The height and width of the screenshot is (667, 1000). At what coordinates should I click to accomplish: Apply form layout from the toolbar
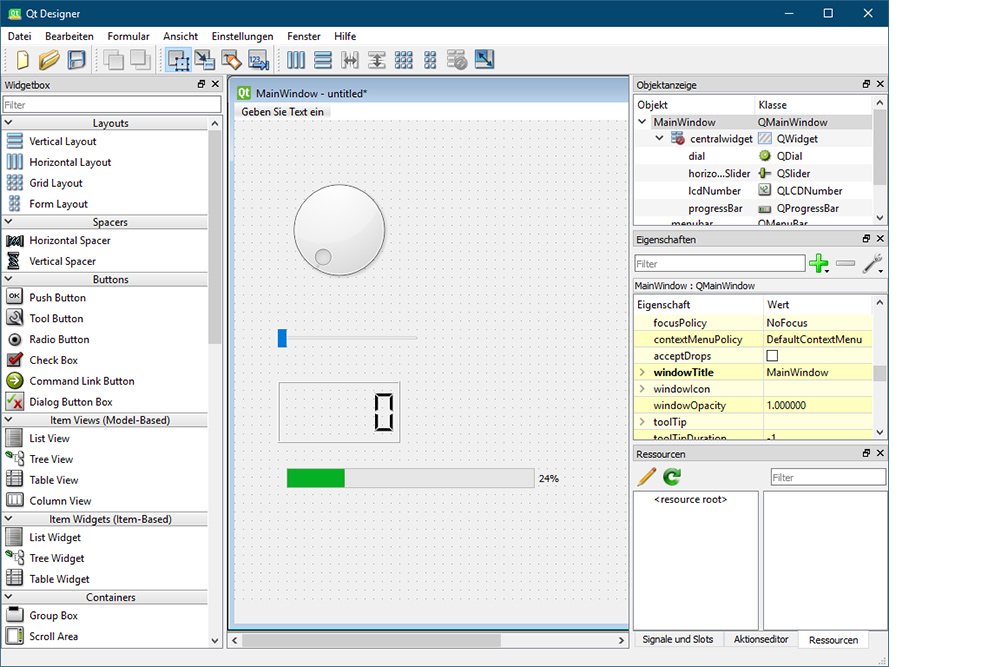tap(430, 60)
